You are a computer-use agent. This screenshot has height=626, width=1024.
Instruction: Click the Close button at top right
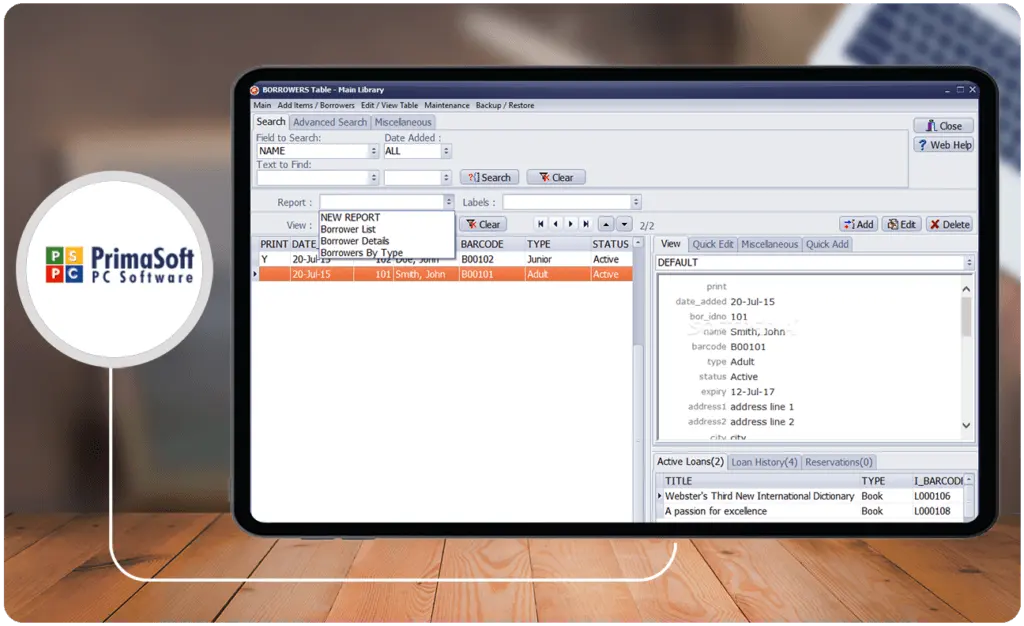pyautogui.click(x=944, y=125)
